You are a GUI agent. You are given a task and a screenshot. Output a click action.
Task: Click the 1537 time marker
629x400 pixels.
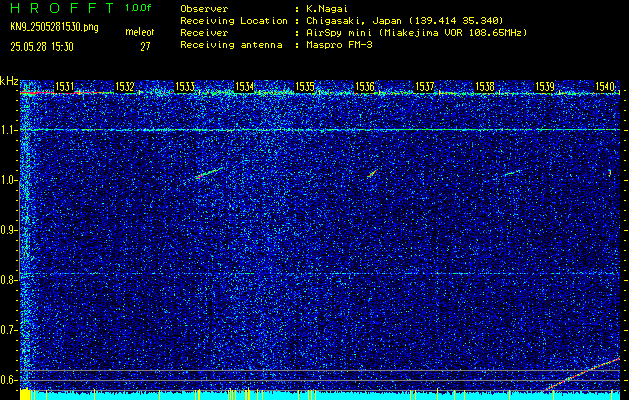pyautogui.click(x=425, y=86)
